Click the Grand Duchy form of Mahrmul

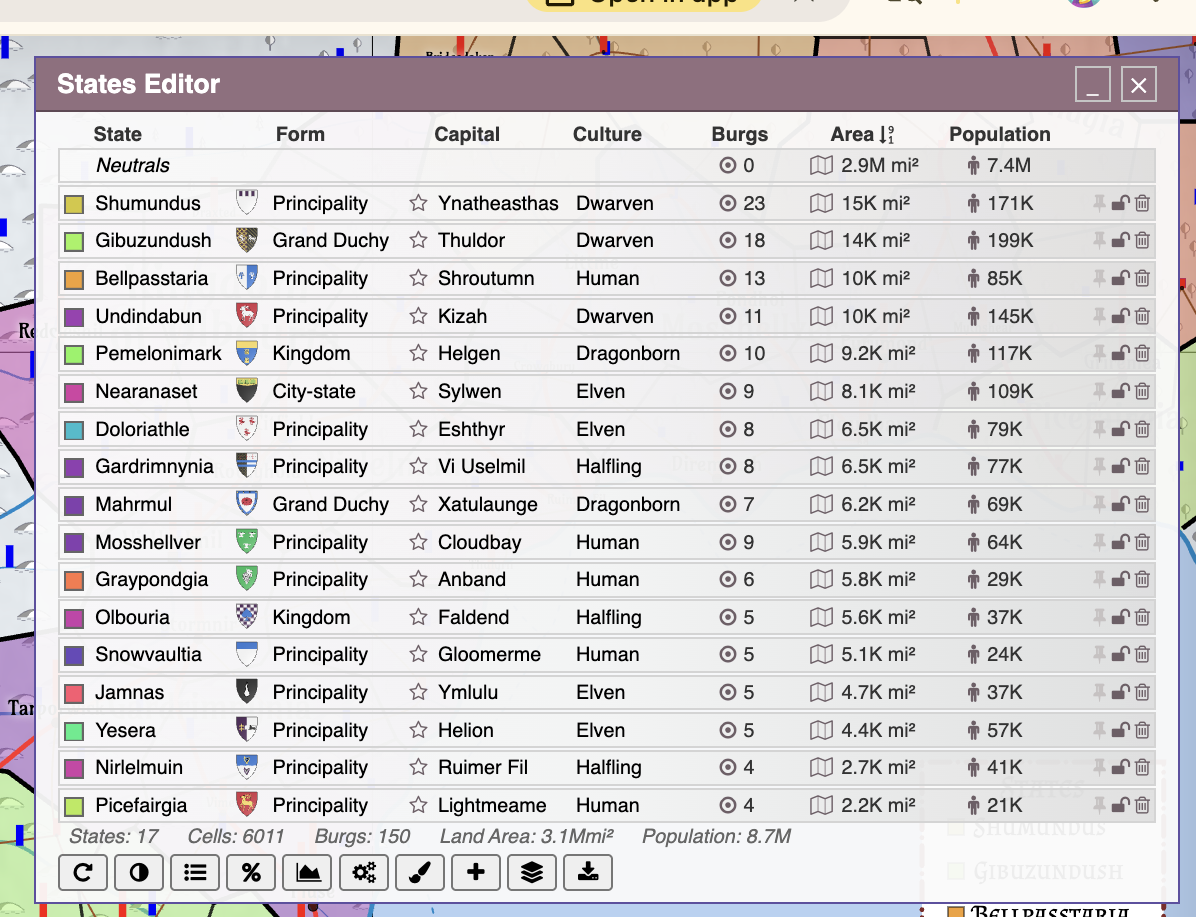point(330,504)
